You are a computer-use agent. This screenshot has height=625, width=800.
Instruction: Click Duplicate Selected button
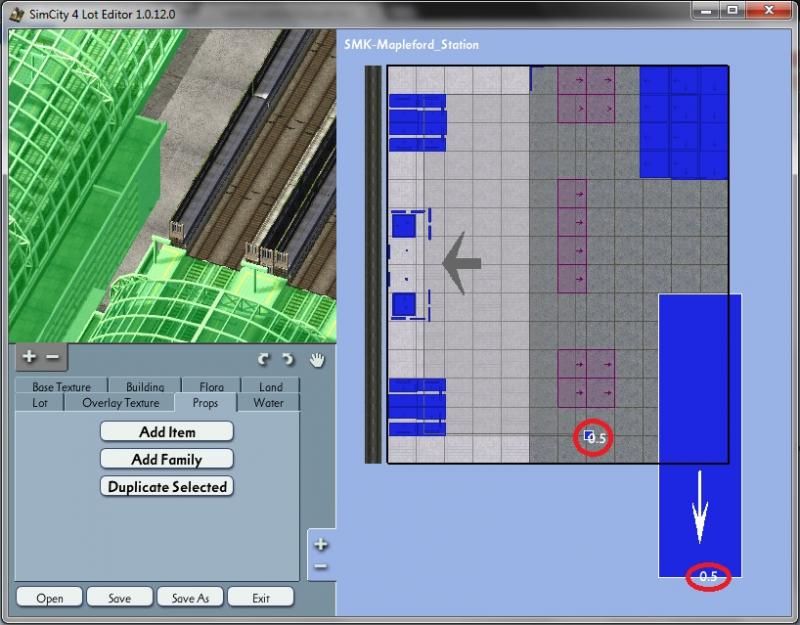tap(167, 486)
